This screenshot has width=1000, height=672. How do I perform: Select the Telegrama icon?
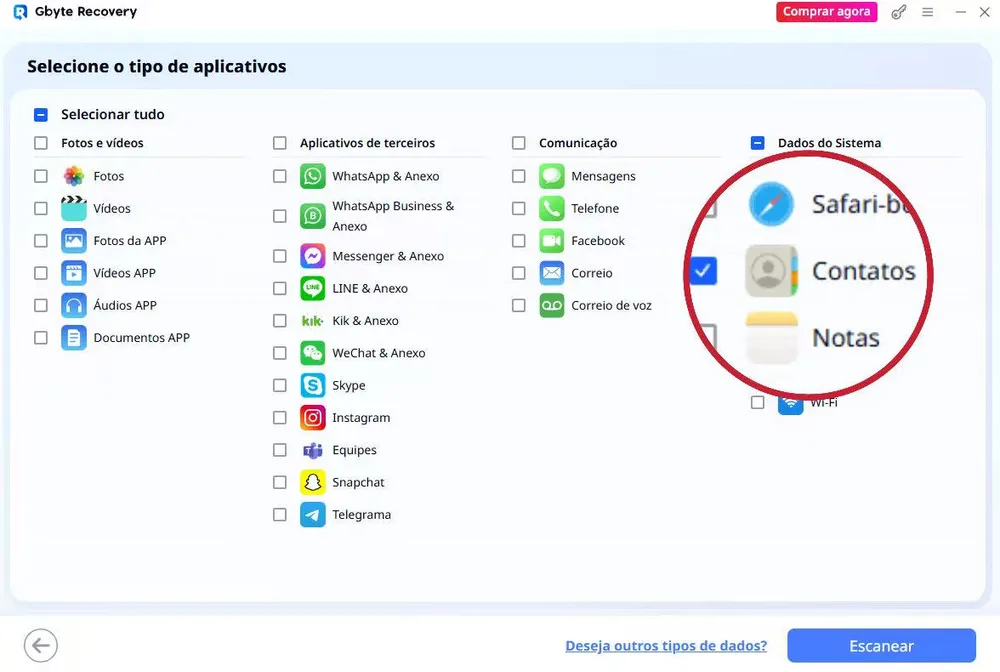(x=313, y=515)
